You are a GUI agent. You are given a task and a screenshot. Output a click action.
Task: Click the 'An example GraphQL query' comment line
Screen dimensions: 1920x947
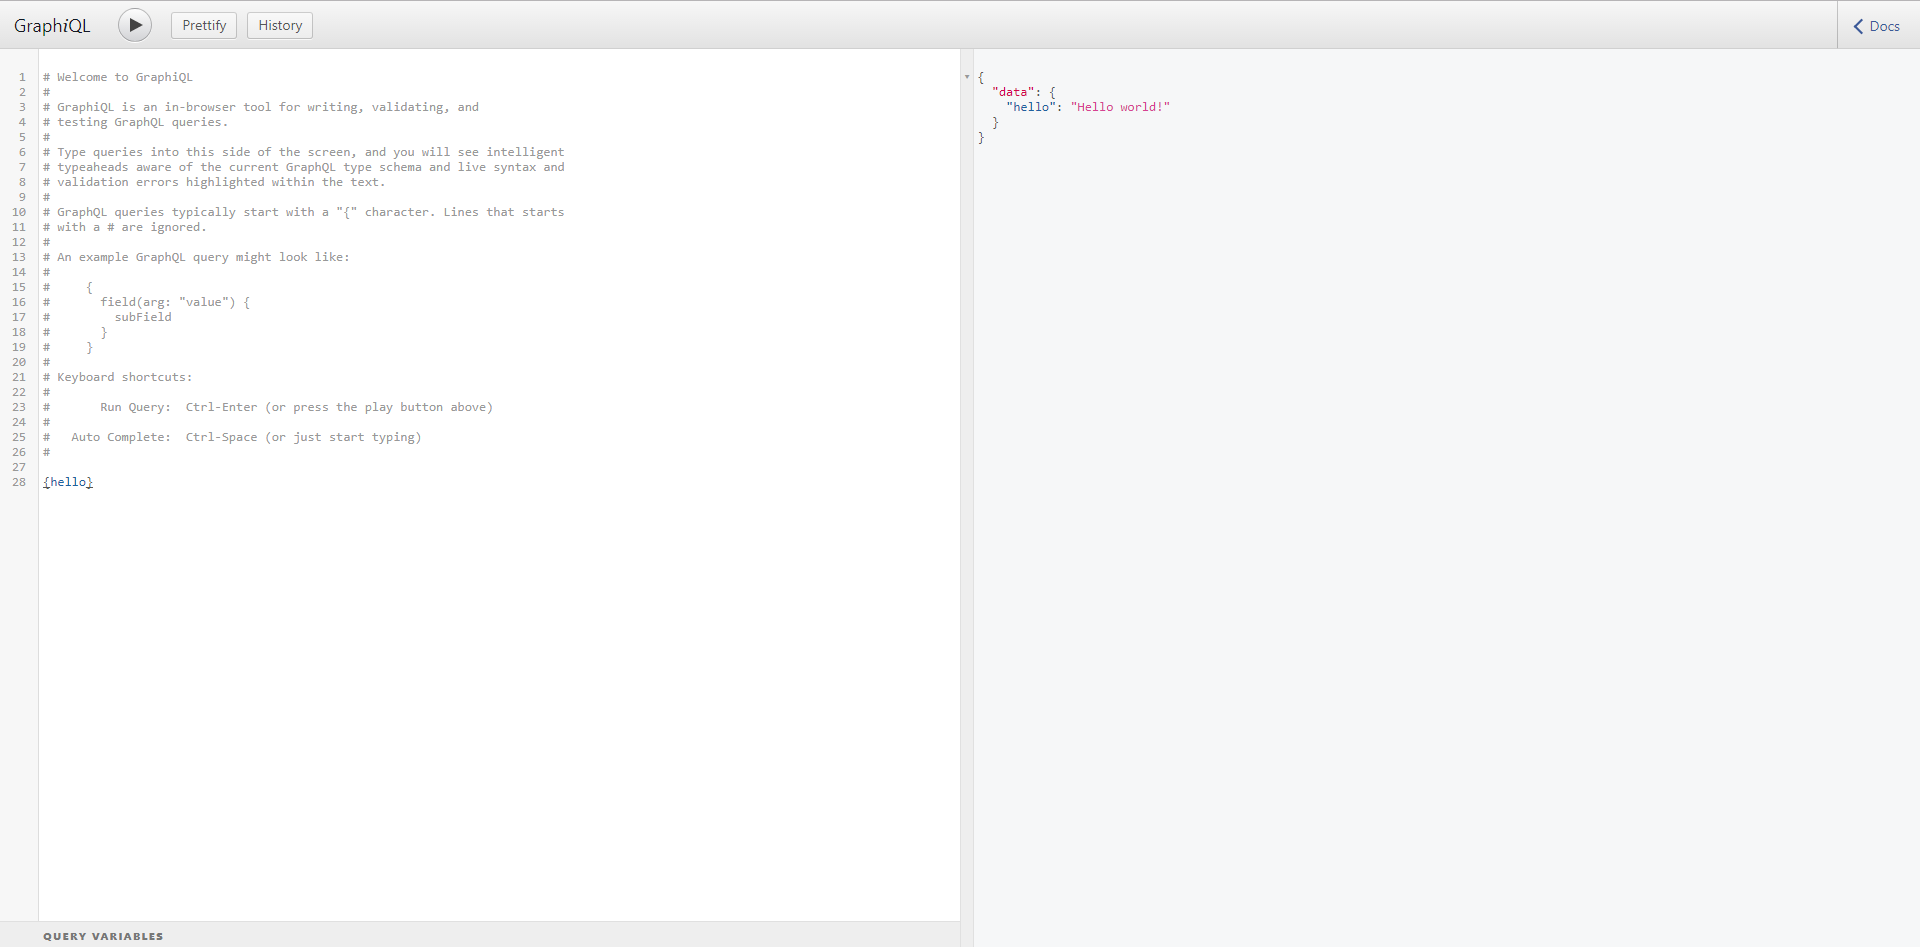coord(197,257)
